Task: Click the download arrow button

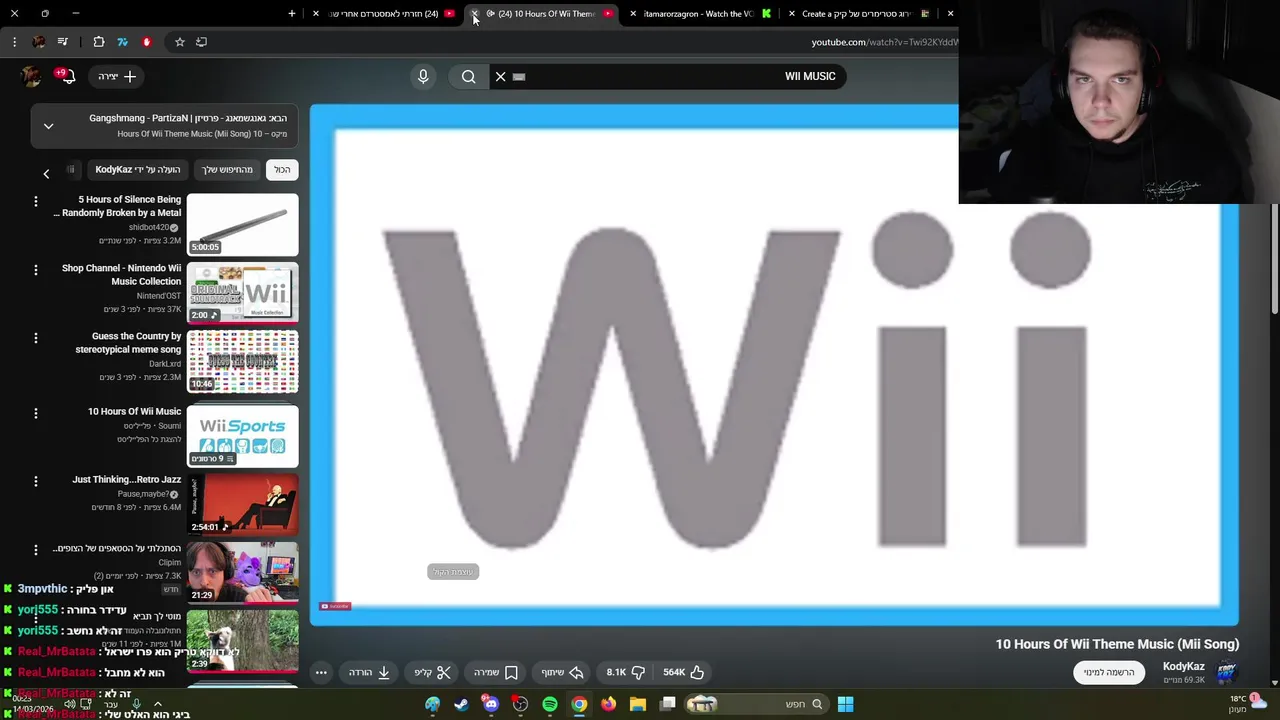Action: click(x=370, y=673)
